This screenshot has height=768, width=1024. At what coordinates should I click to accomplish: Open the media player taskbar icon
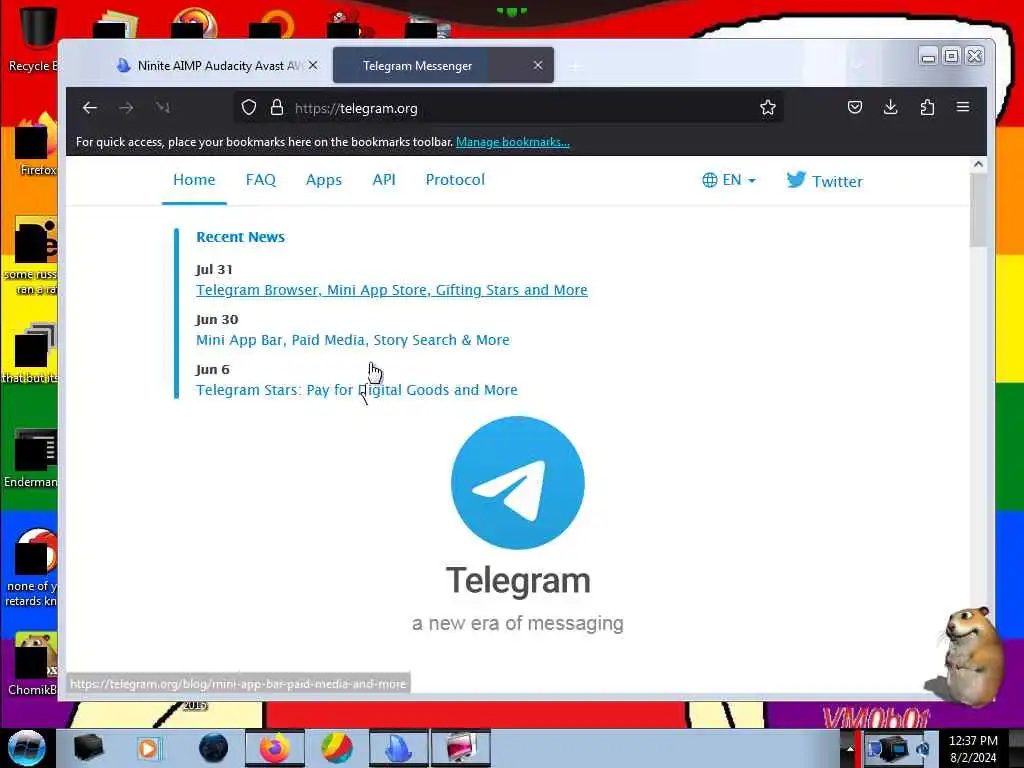click(148, 748)
